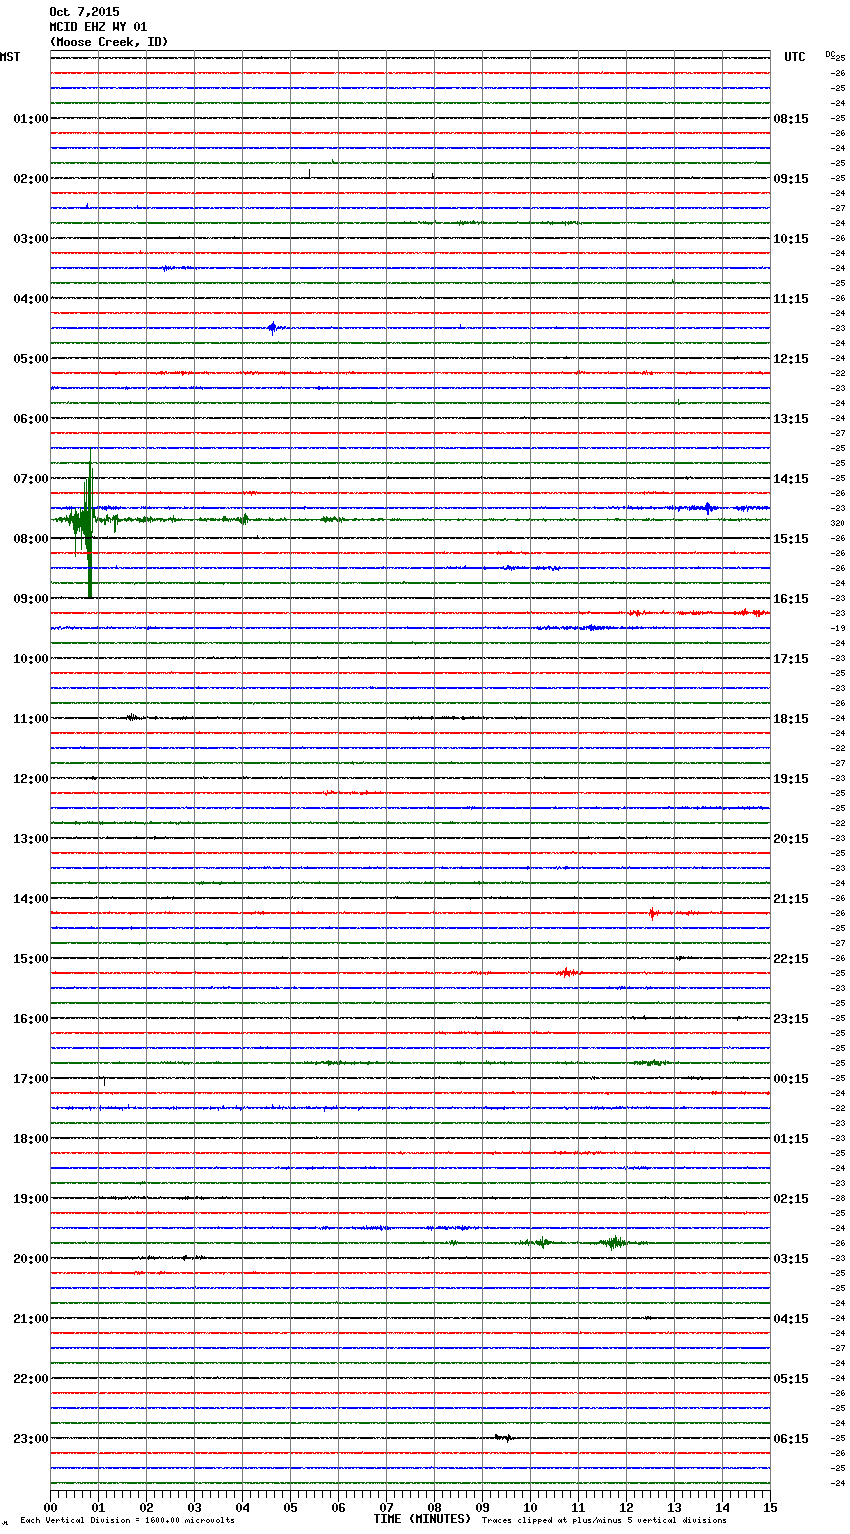The height and width of the screenshot is (1534, 850).
Task: Select the '22:00' MST row label
Action: tap(31, 1378)
